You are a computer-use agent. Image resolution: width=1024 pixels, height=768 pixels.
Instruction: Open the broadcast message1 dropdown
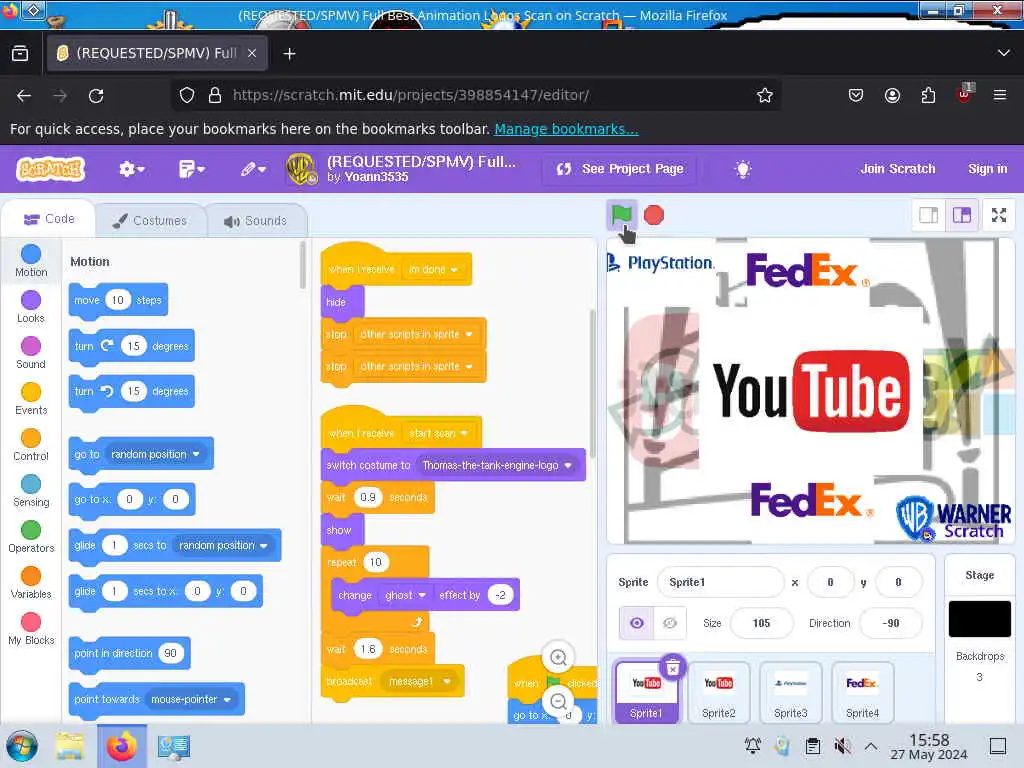(x=419, y=681)
